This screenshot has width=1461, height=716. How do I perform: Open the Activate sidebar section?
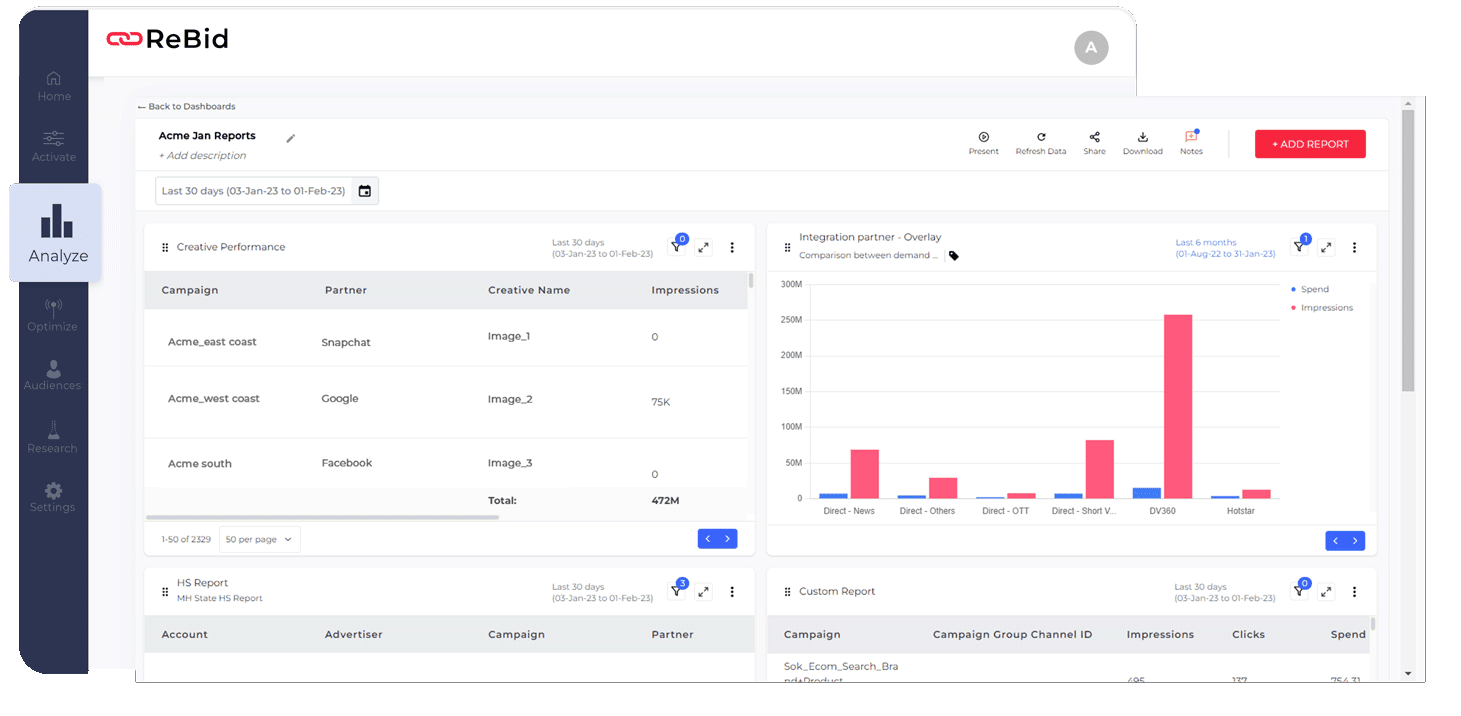[54, 146]
